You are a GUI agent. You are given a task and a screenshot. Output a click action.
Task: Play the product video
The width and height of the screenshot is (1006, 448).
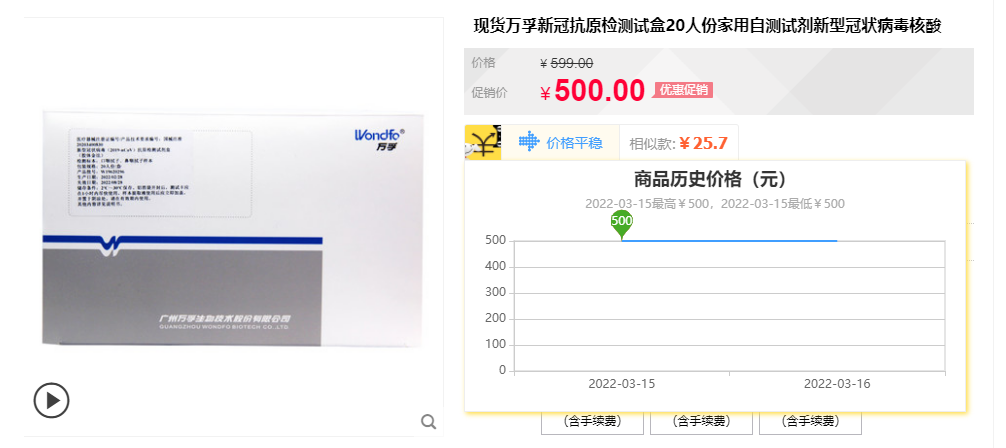(51, 401)
